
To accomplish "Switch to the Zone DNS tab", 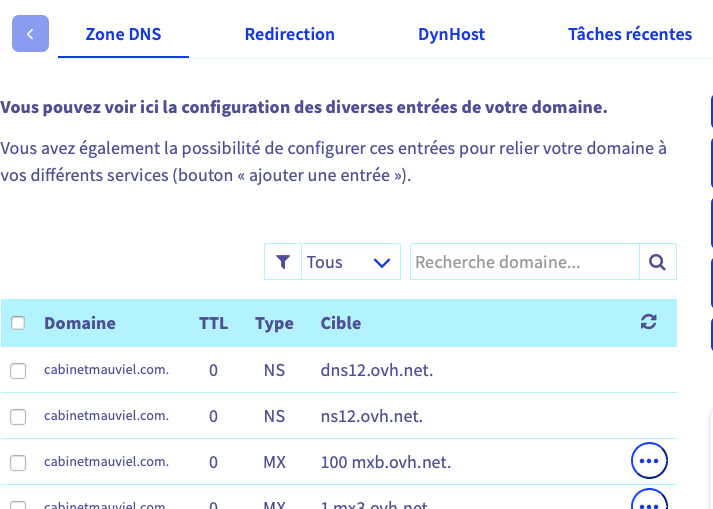I will pos(123,34).
